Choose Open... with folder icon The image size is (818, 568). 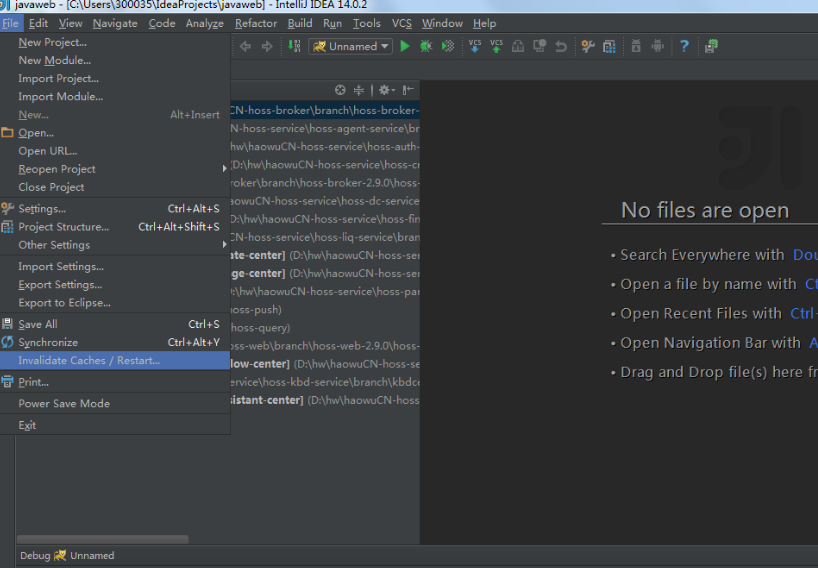[x=115, y=133]
